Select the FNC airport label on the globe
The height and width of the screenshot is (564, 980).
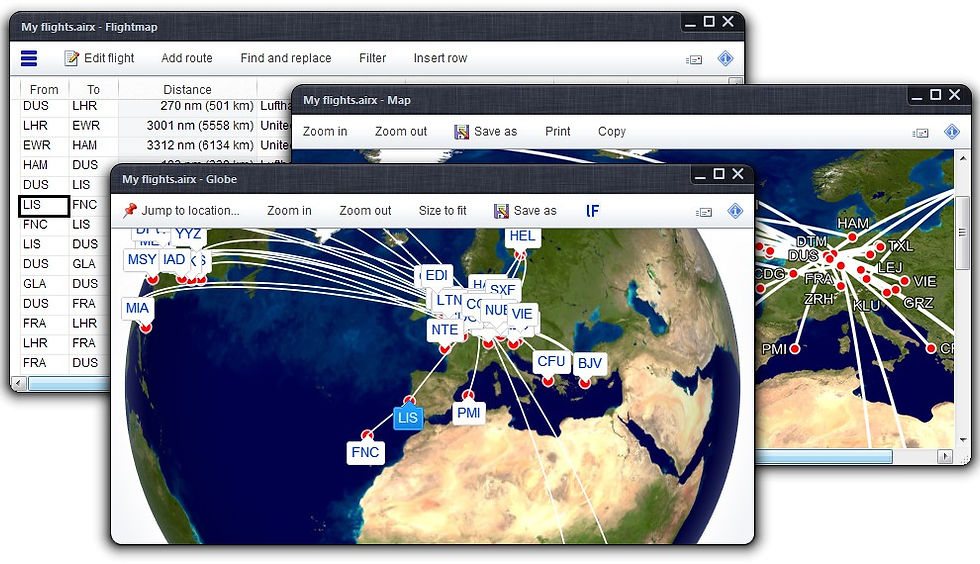[x=365, y=452]
